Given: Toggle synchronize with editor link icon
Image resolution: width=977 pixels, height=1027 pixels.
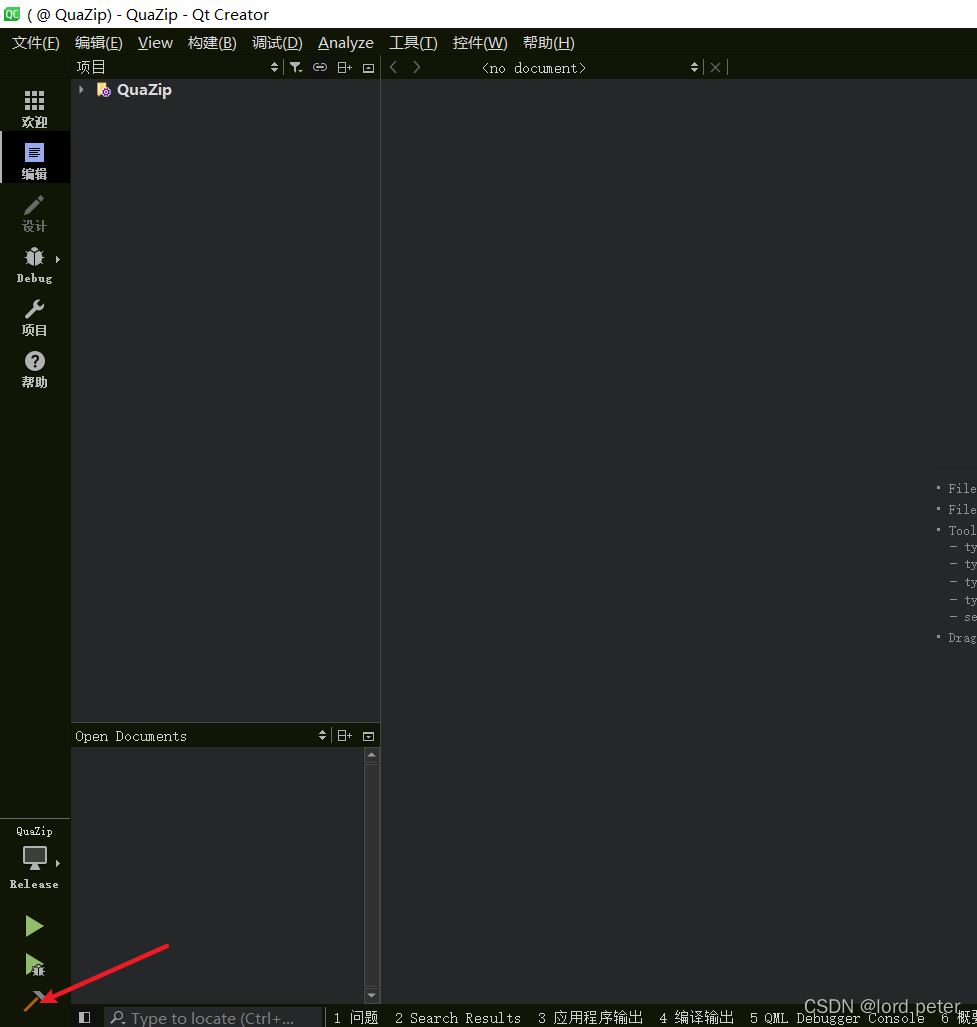Looking at the screenshot, I should pyautogui.click(x=320, y=67).
